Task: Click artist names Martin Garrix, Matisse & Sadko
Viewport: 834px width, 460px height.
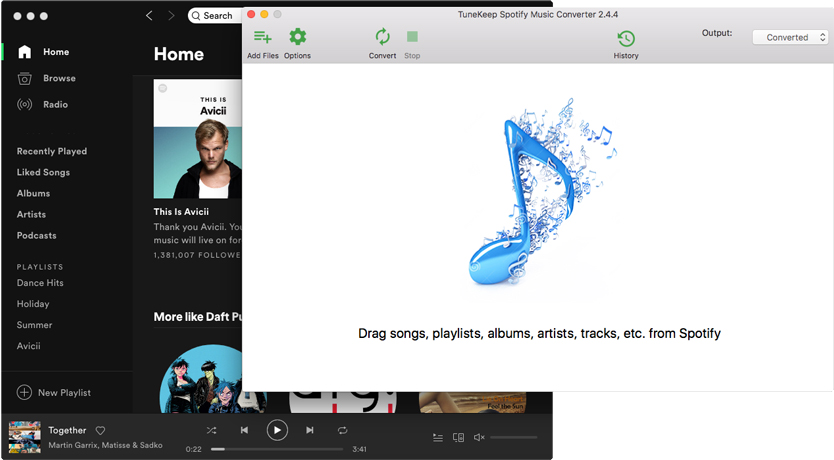Action: (105, 445)
